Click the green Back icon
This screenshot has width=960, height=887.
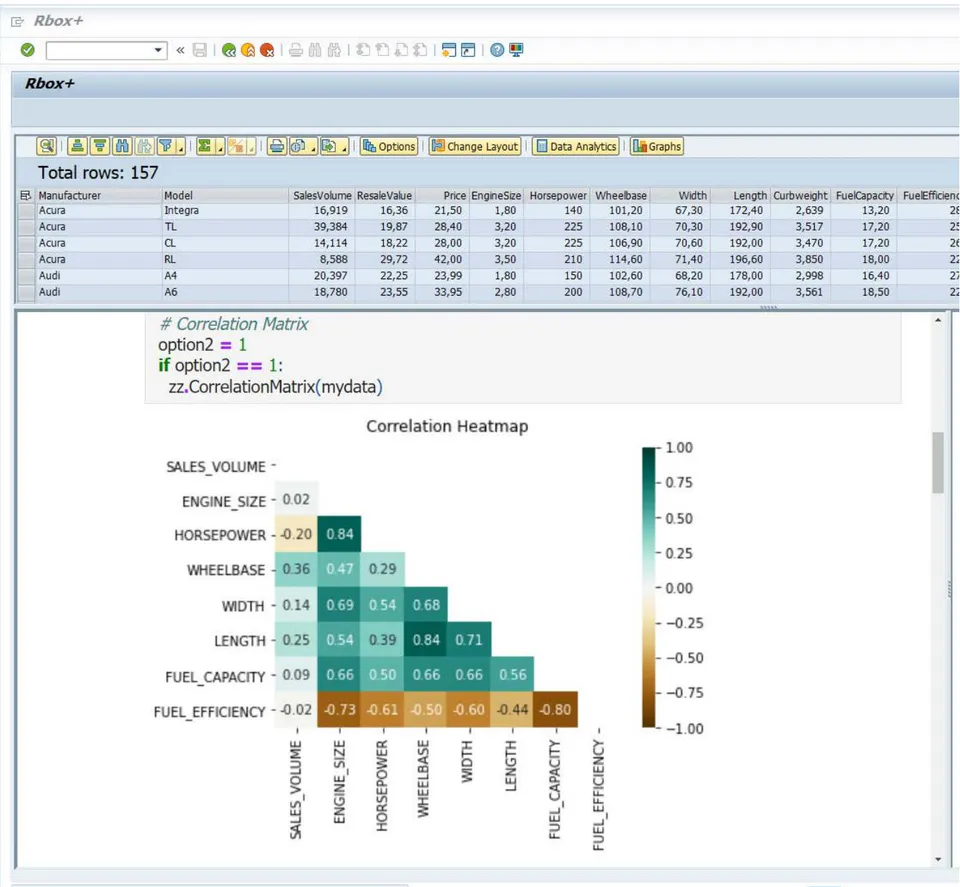pyautogui.click(x=229, y=50)
